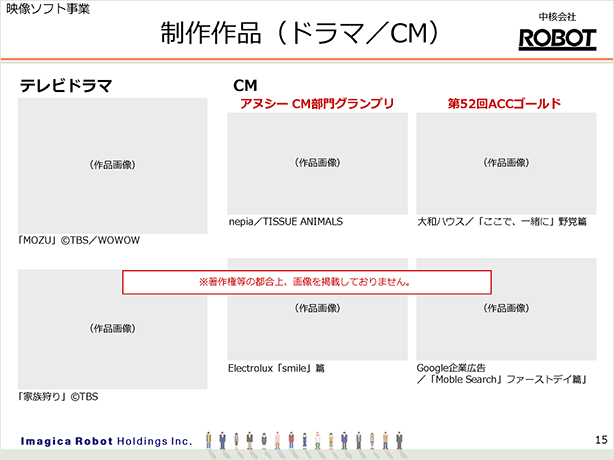The width and height of the screenshot is (614, 460).
Task: Click the nepia／TISSUE ANIMALS caption
Action: click(285, 222)
